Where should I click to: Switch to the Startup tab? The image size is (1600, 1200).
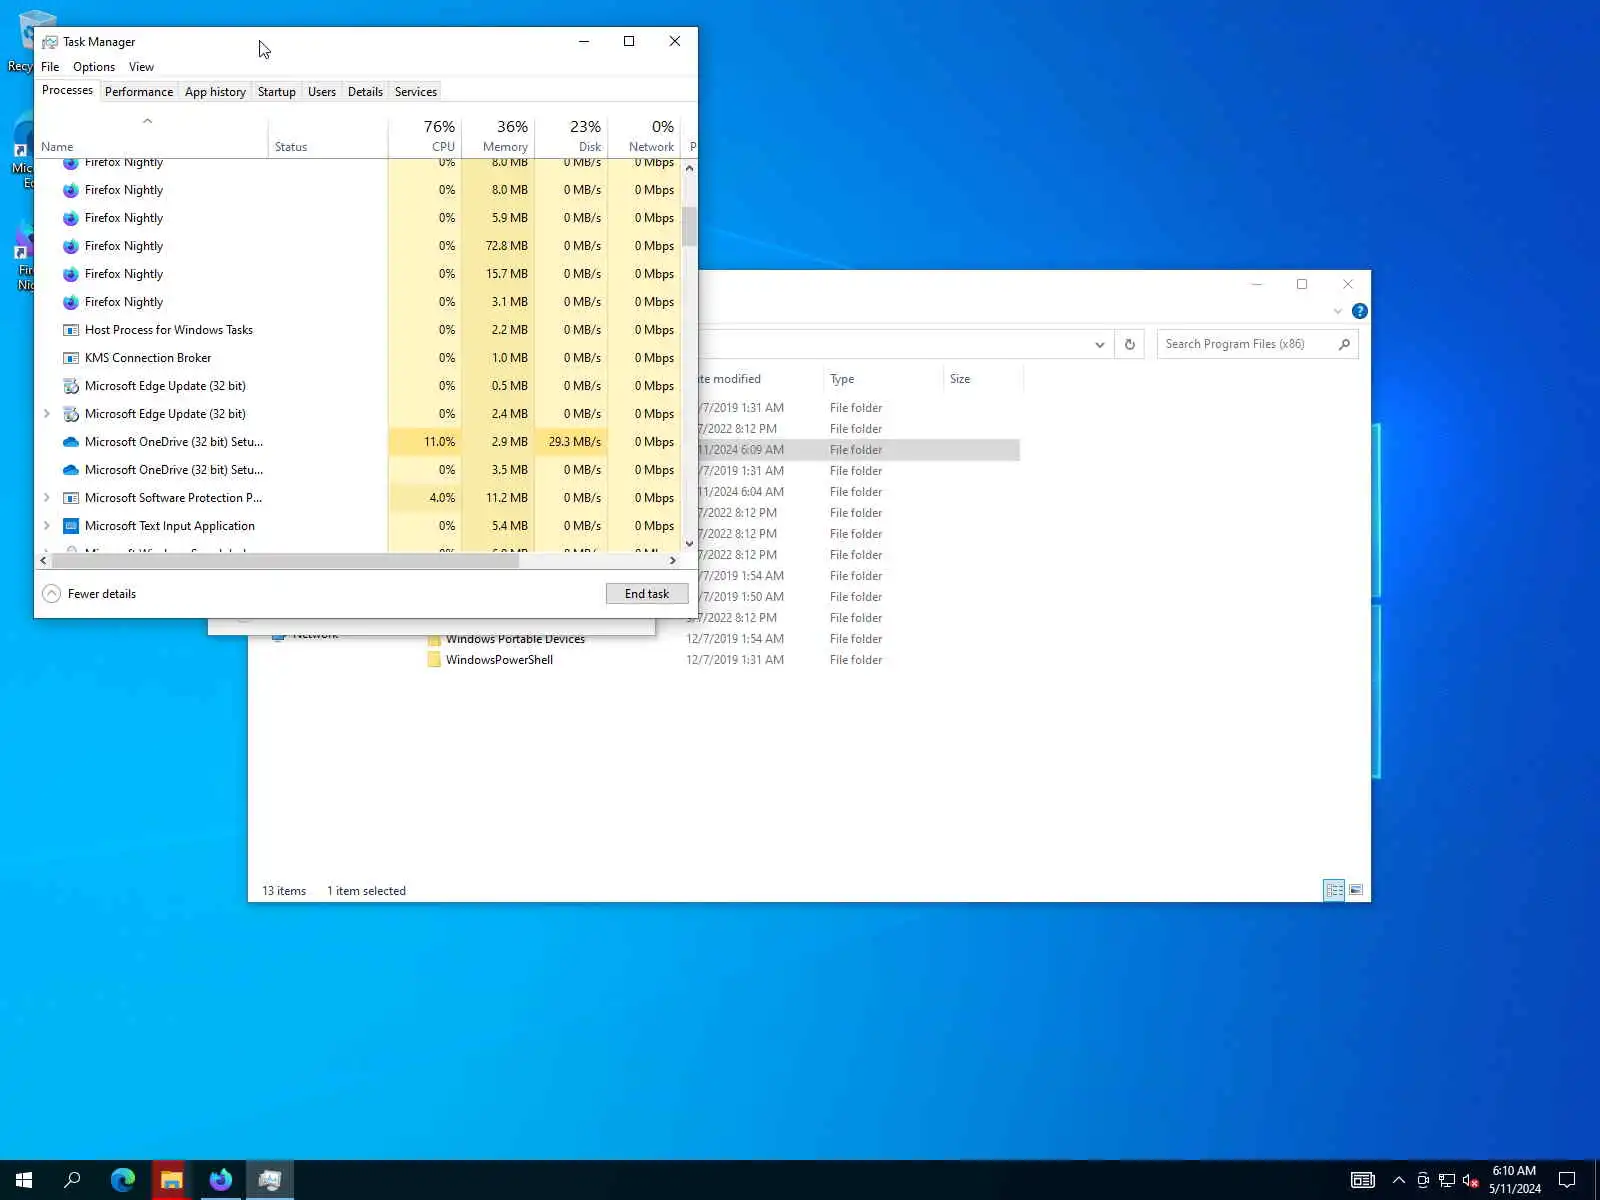pyautogui.click(x=277, y=92)
